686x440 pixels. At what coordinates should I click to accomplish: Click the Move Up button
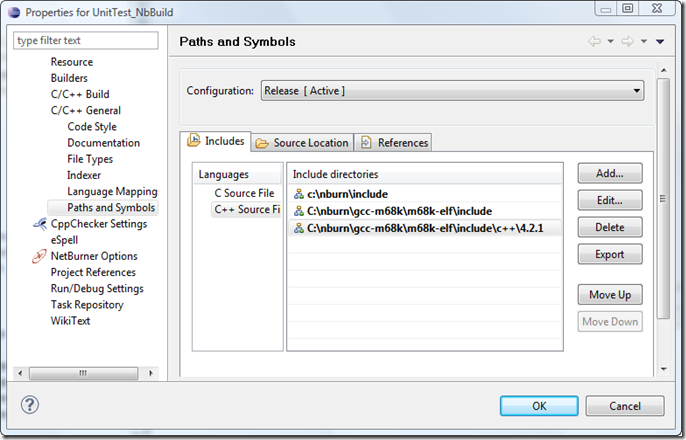610,295
